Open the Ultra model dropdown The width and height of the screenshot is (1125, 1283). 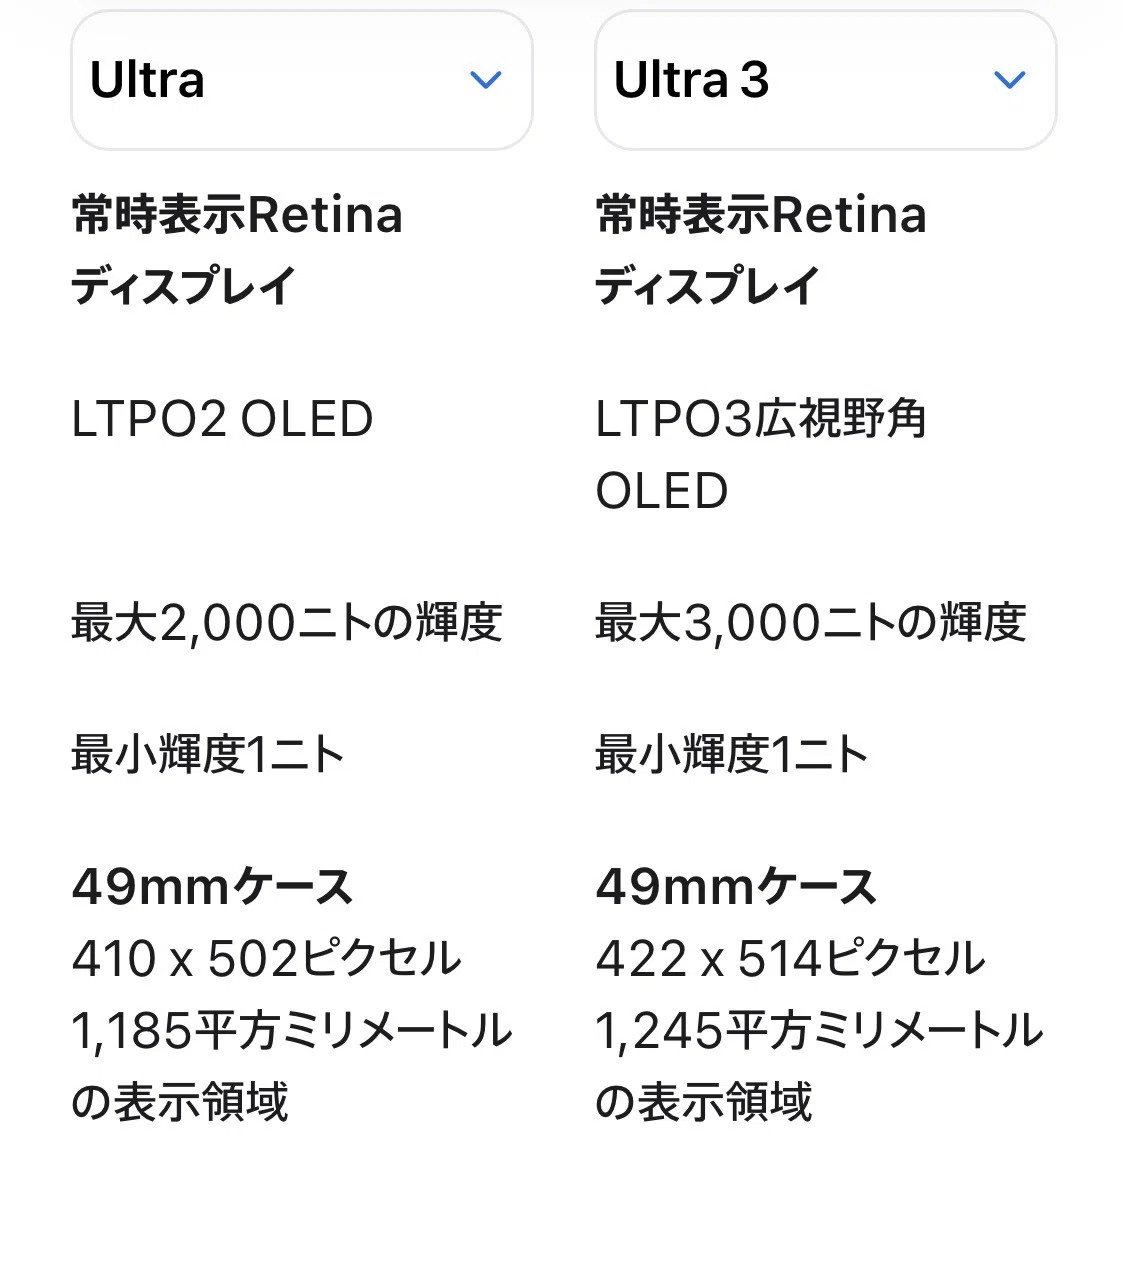[301, 80]
